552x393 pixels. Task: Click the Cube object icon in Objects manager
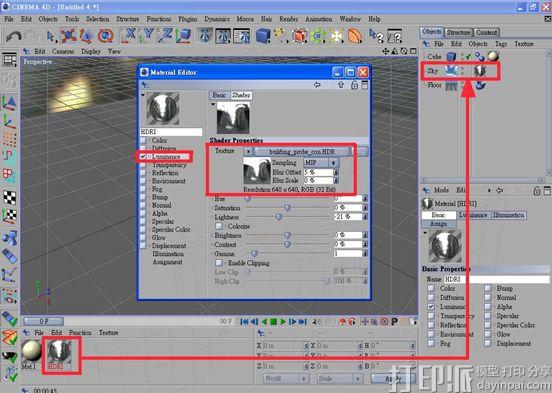point(451,56)
